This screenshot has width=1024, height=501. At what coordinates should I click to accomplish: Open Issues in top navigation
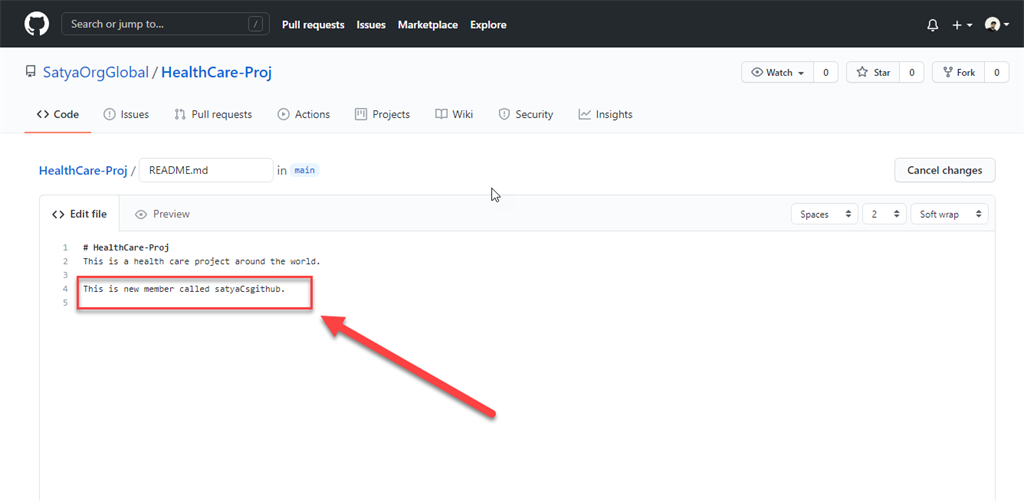(x=371, y=25)
